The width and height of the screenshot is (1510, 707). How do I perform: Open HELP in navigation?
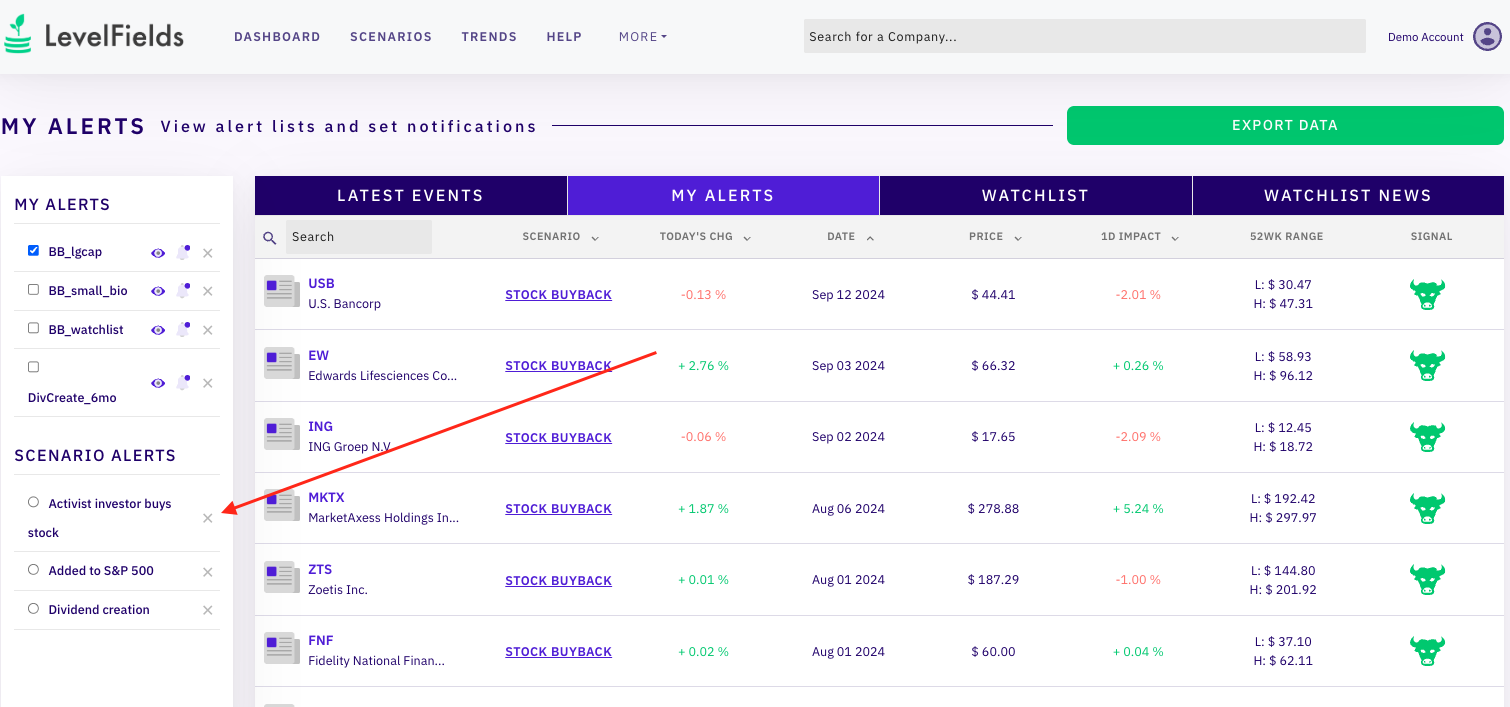(564, 37)
